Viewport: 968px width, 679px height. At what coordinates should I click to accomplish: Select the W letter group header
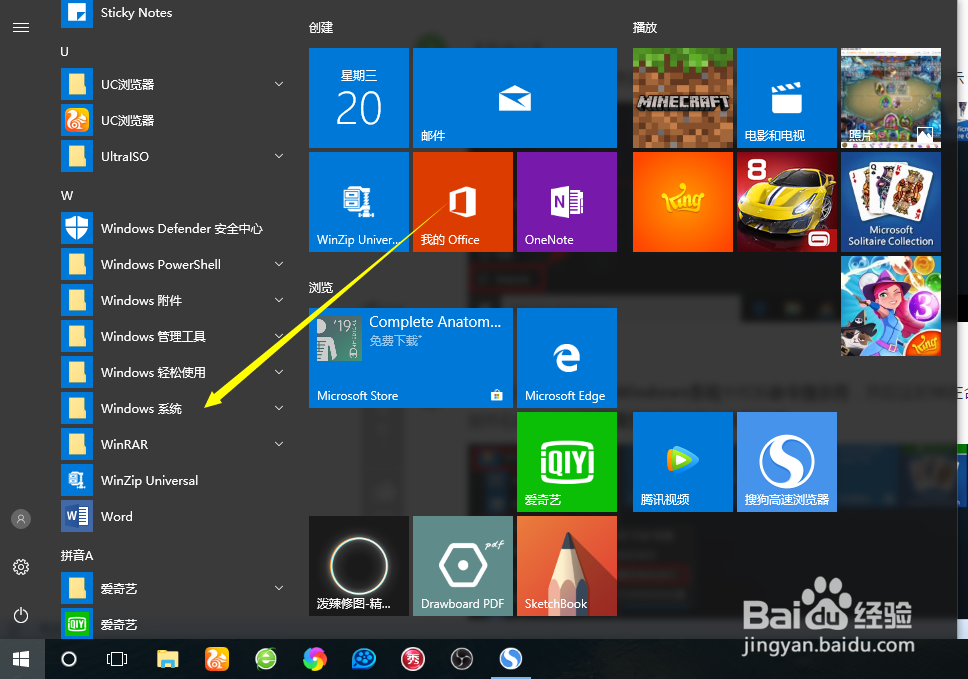pos(67,196)
